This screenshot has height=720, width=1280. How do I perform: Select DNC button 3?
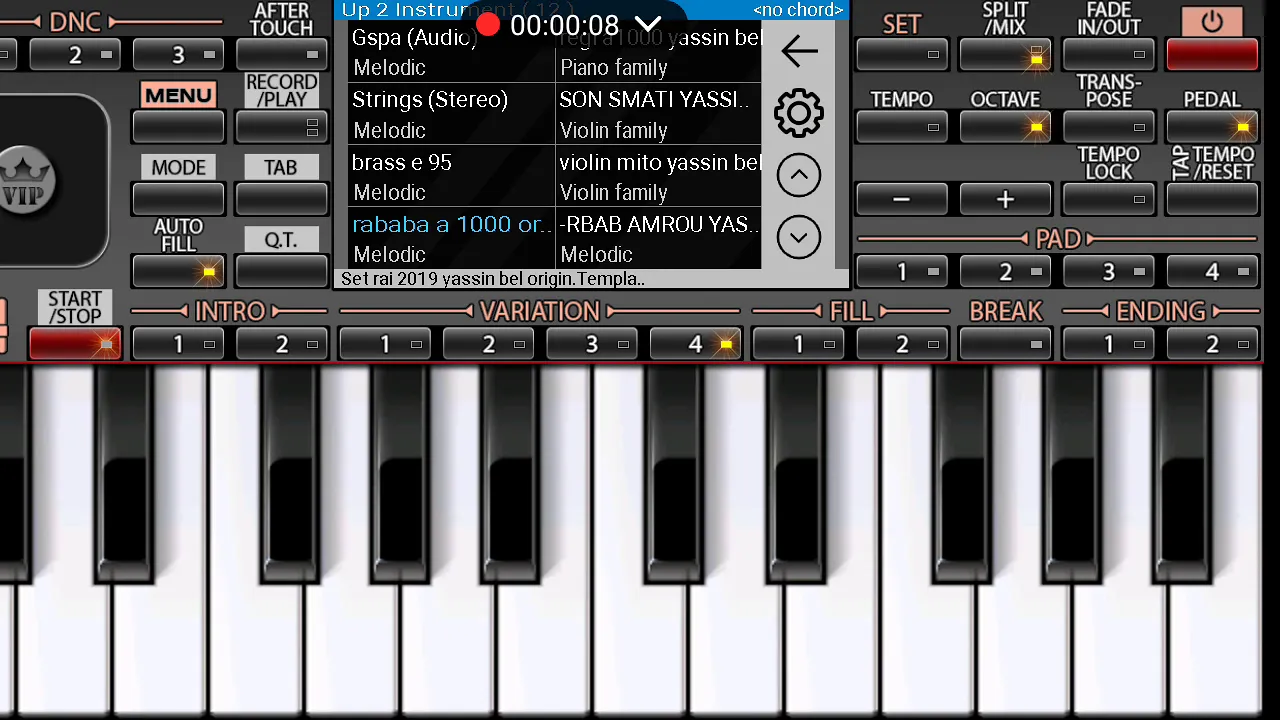coord(179,55)
